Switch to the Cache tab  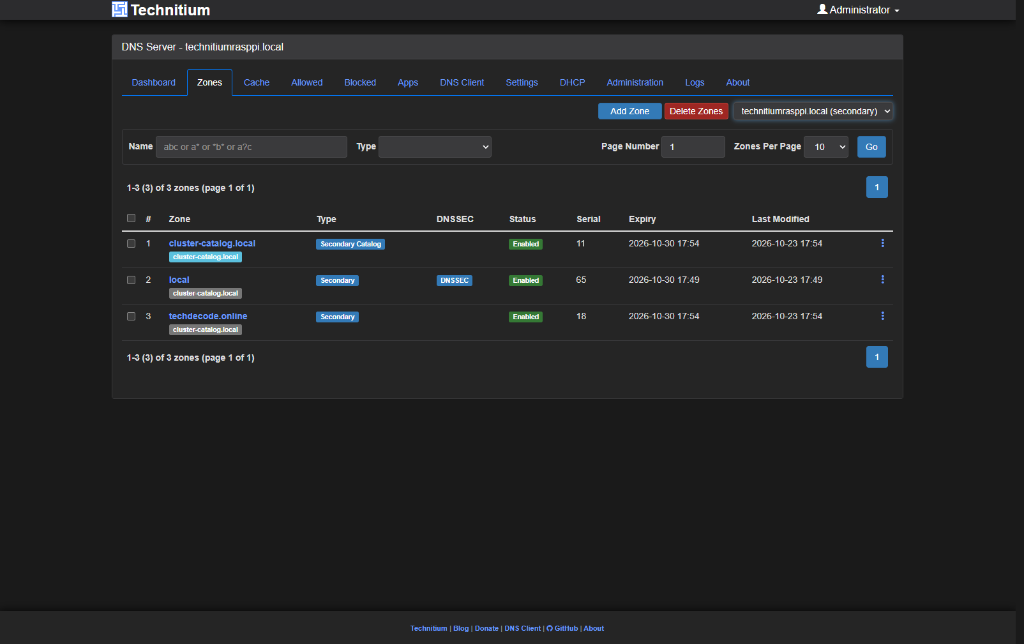(257, 82)
